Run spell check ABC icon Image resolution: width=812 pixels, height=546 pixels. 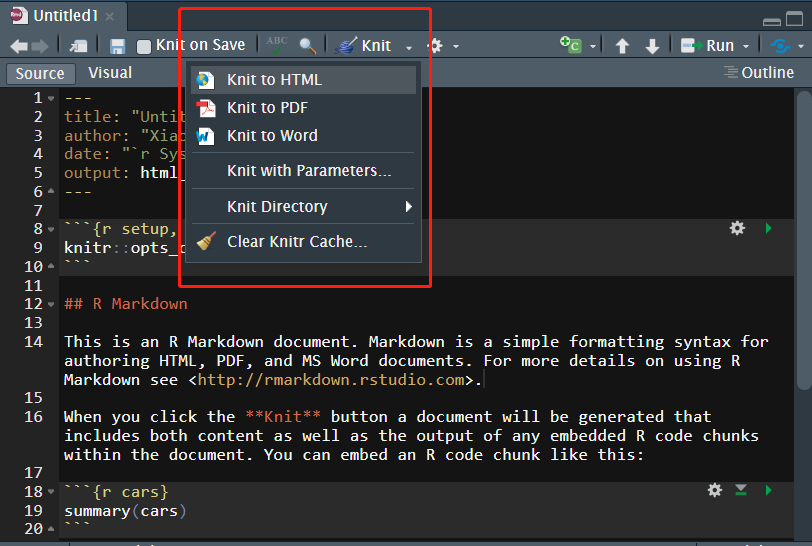(277, 45)
